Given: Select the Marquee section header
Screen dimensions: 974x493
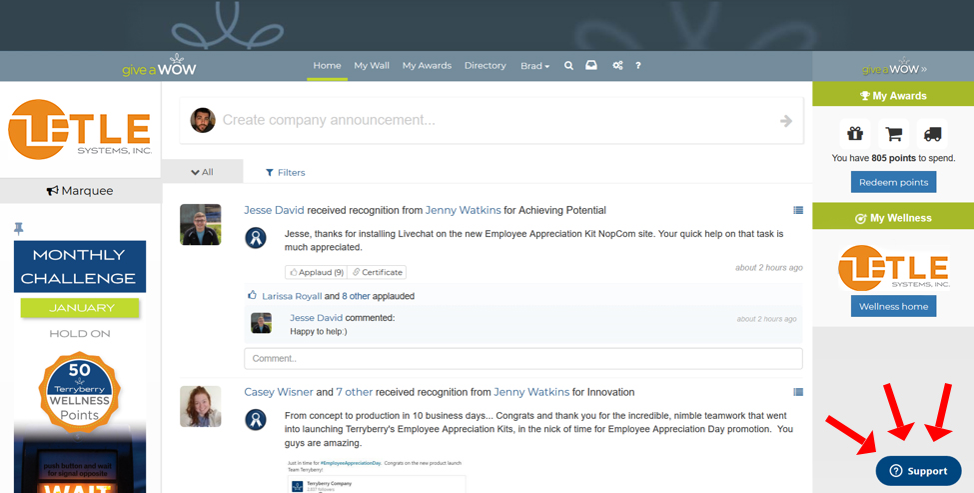Looking at the screenshot, I should click(80, 191).
